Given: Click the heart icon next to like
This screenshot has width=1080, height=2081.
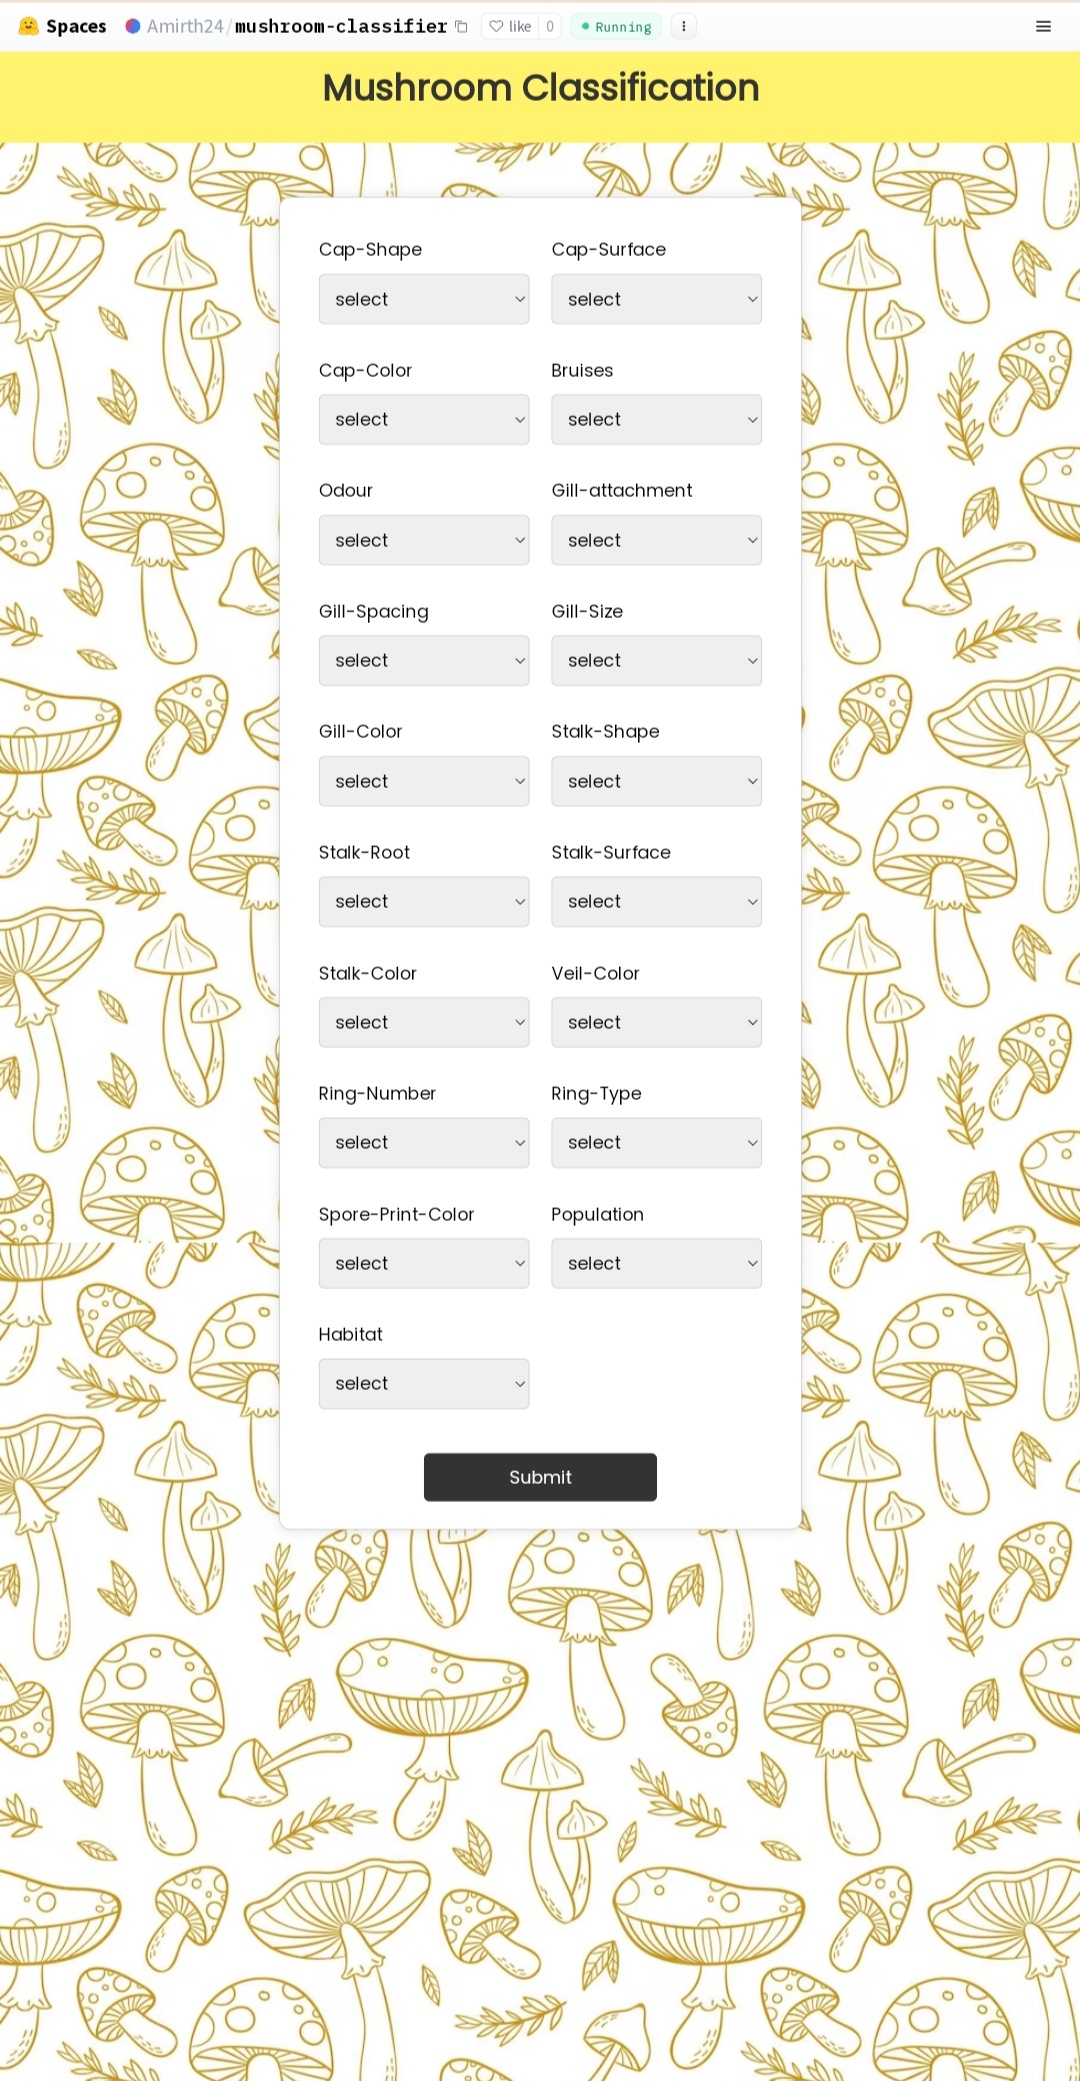Looking at the screenshot, I should [496, 26].
